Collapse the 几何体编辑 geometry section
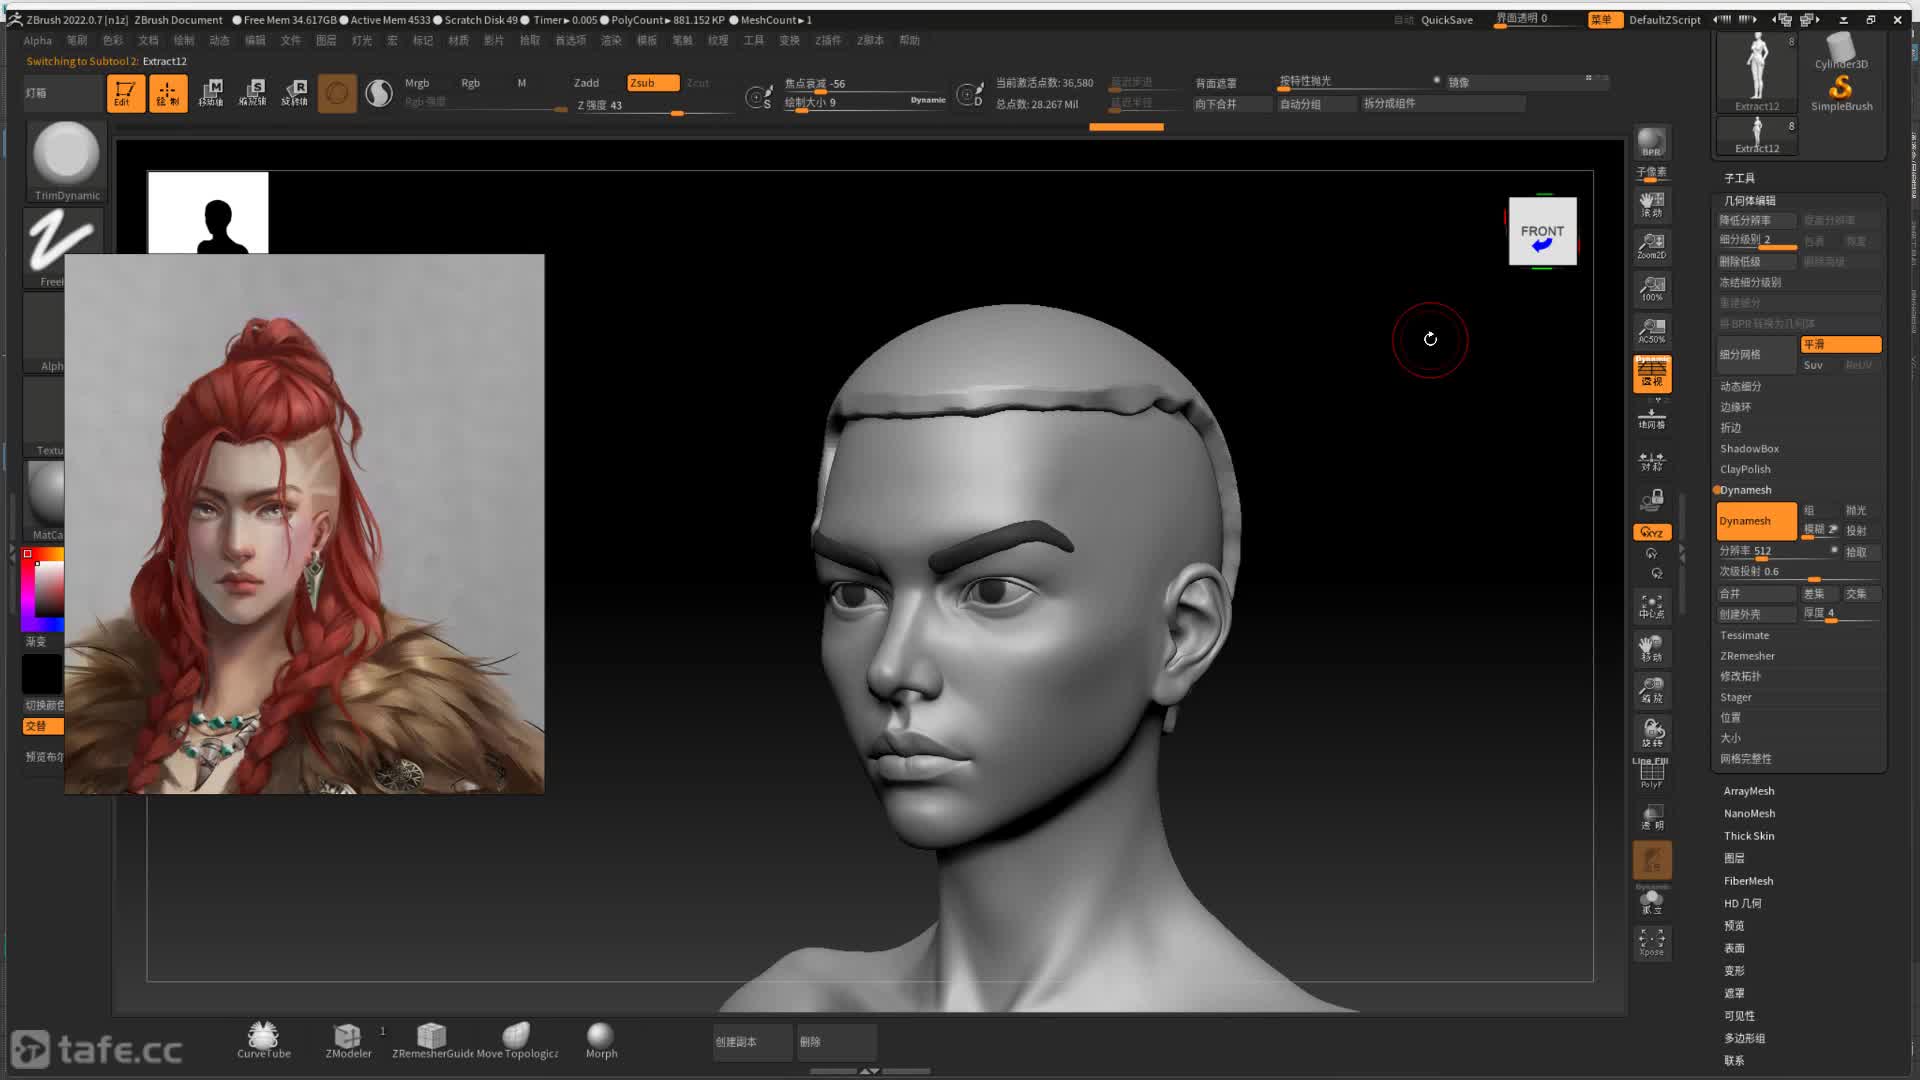Screen dimensions: 1920x1080 pyautogui.click(x=1749, y=200)
